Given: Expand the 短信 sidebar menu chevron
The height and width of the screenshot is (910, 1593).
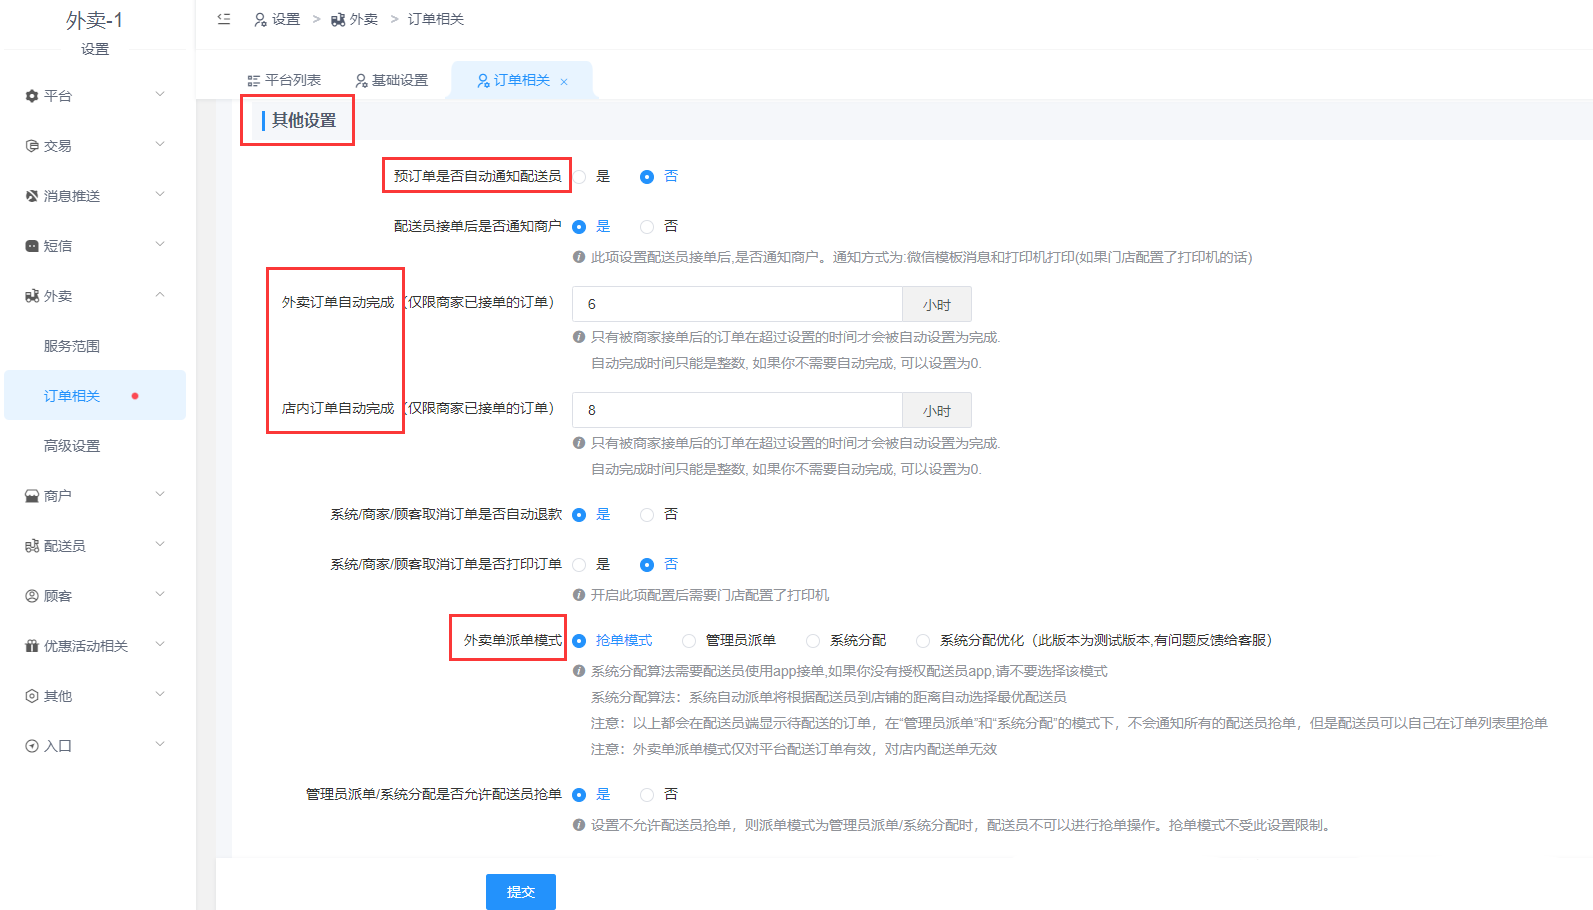Looking at the screenshot, I should pos(160,244).
